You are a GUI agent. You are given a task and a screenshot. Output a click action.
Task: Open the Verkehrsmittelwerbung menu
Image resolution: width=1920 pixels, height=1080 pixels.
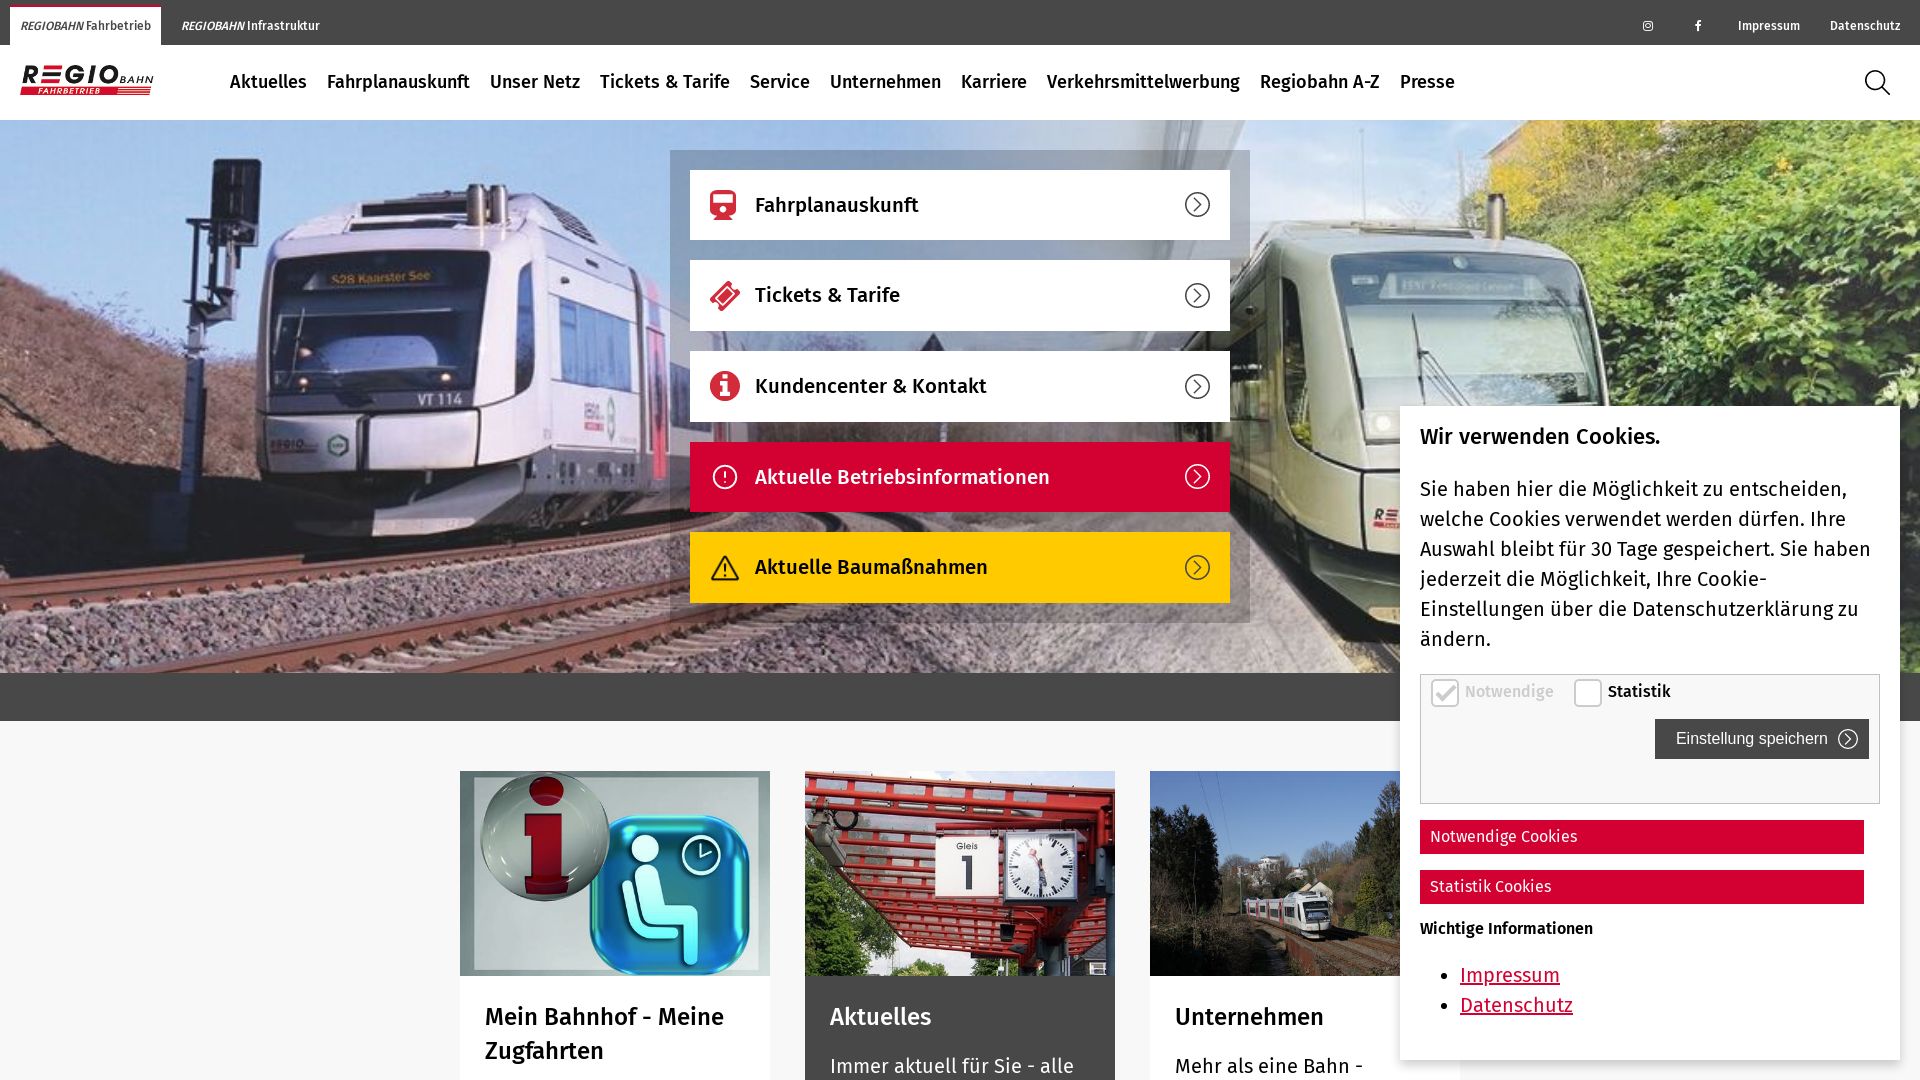point(1143,82)
